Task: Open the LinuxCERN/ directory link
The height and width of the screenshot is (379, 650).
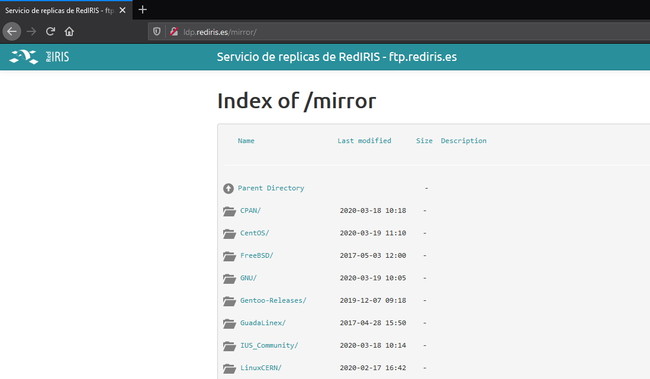Action: click(261, 367)
